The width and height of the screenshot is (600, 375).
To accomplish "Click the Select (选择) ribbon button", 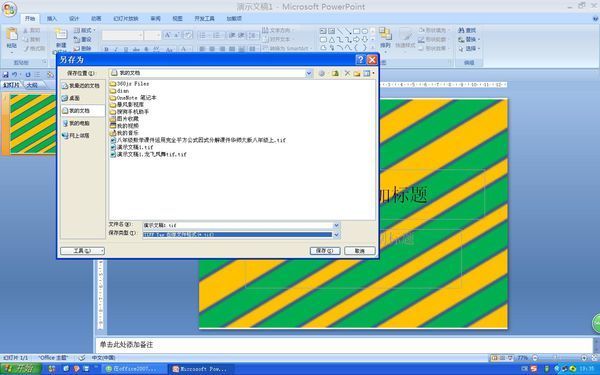I will tap(469, 49).
